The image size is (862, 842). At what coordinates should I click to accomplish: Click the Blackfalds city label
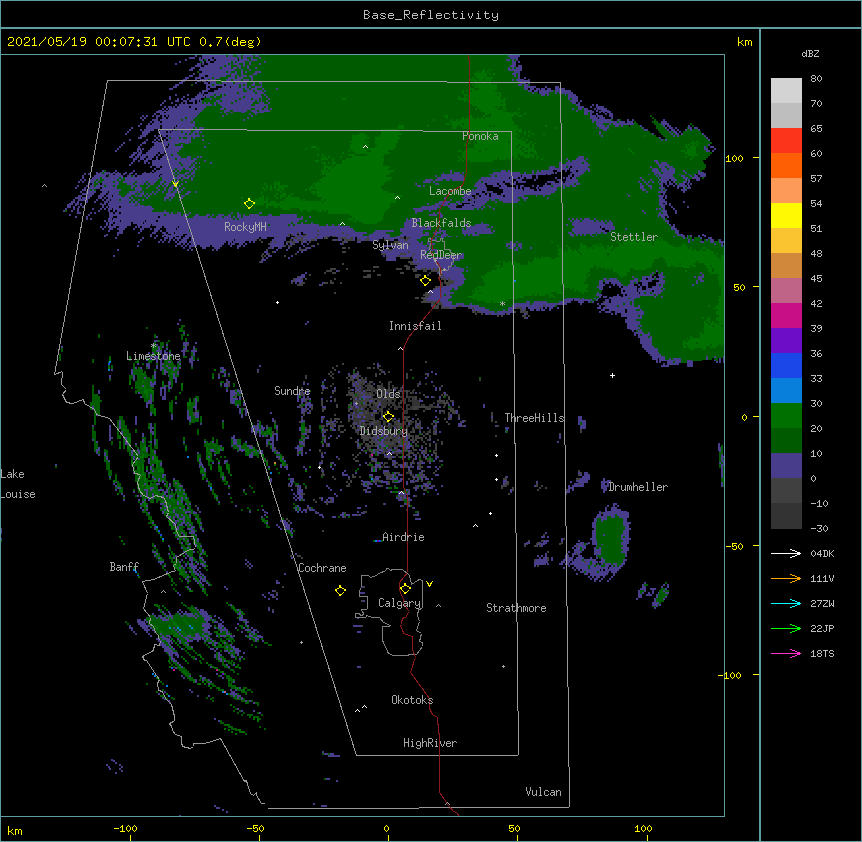tap(441, 223)
